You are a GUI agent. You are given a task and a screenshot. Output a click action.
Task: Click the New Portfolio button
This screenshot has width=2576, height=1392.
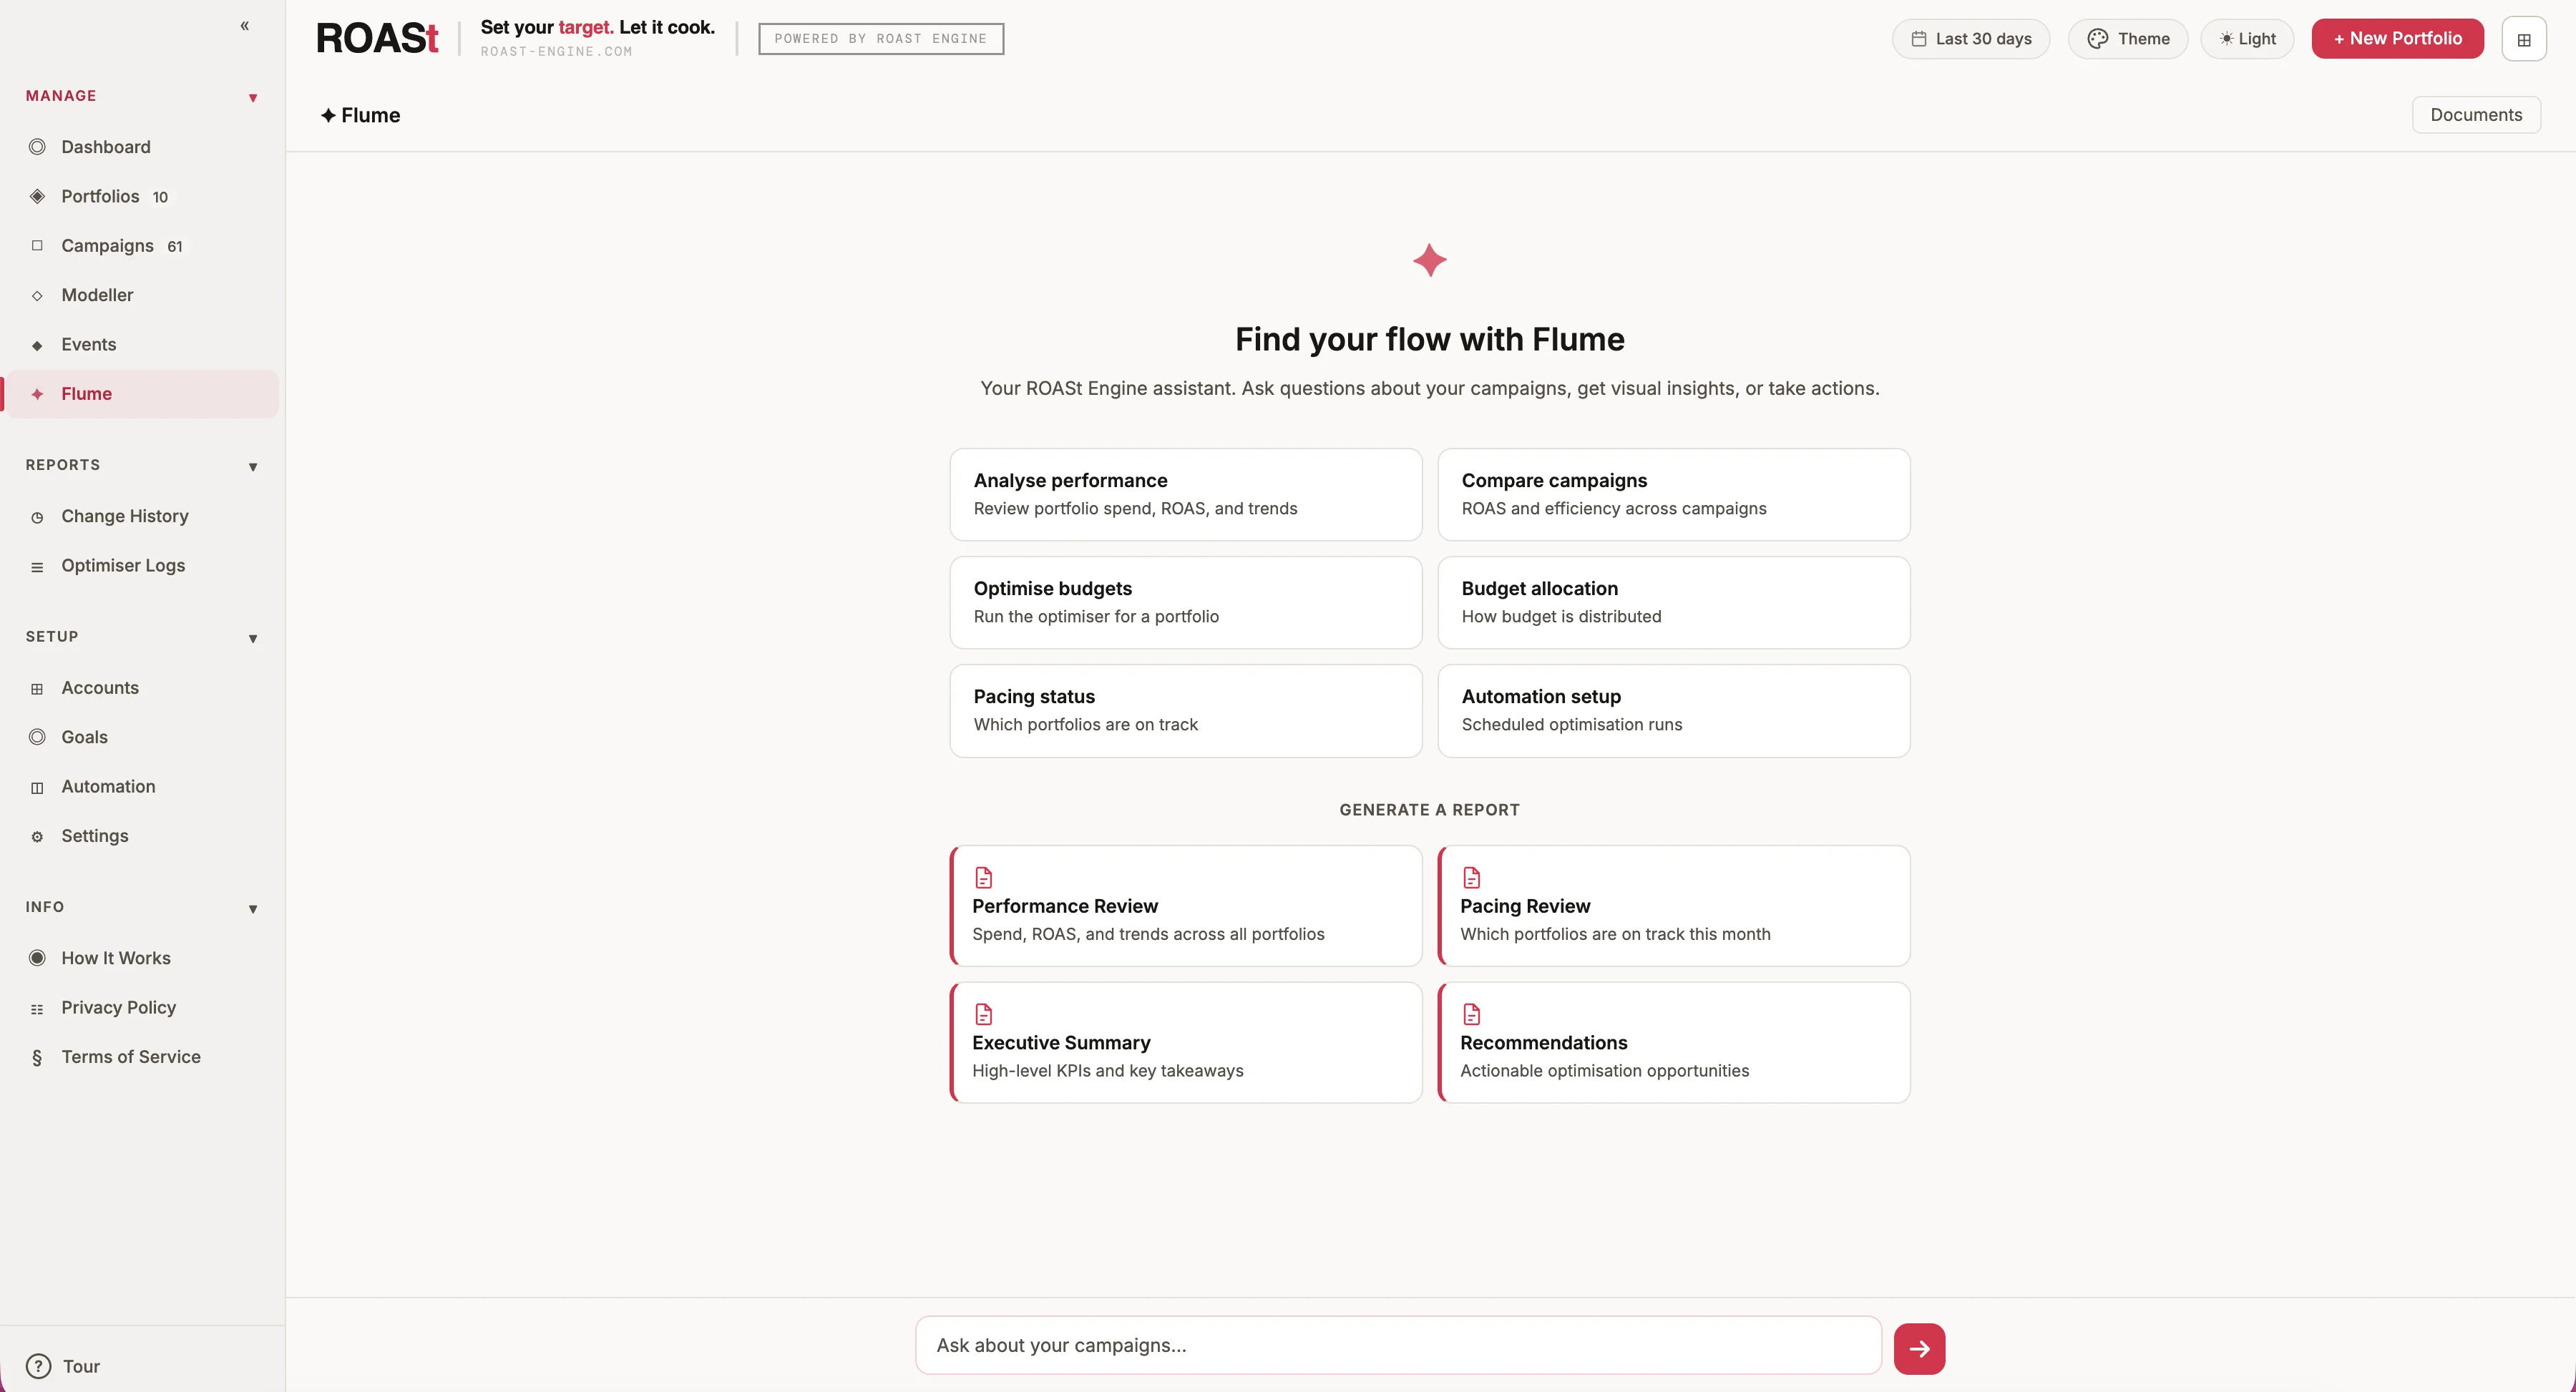[2397, 38]
